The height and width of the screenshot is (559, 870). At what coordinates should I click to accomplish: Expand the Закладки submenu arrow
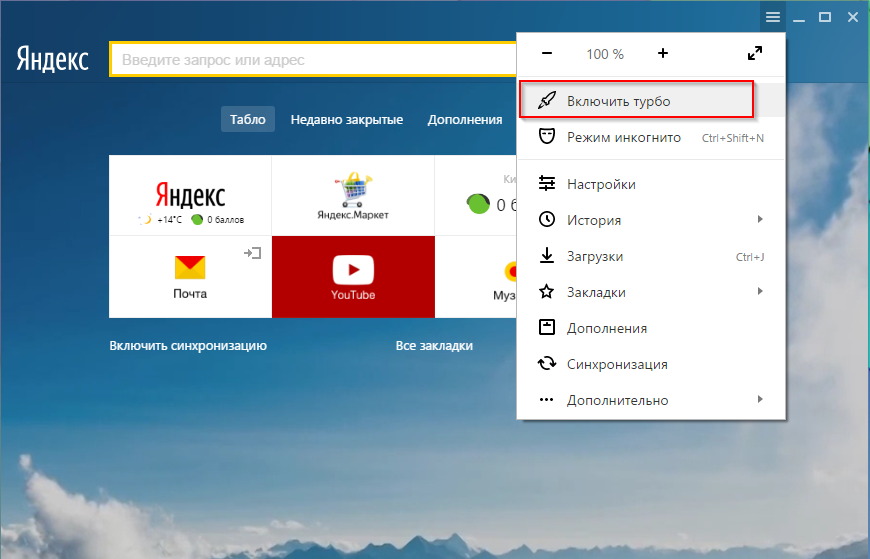point(760,292)
